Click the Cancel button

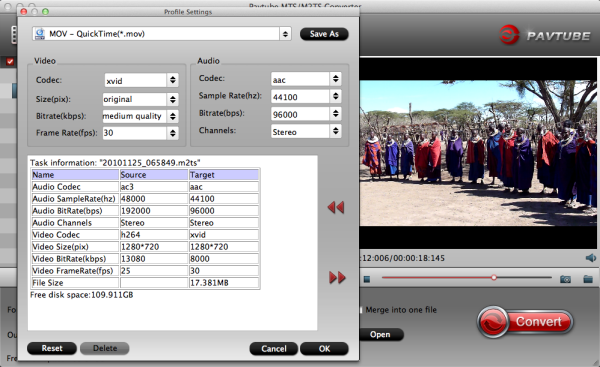point(274,349)
